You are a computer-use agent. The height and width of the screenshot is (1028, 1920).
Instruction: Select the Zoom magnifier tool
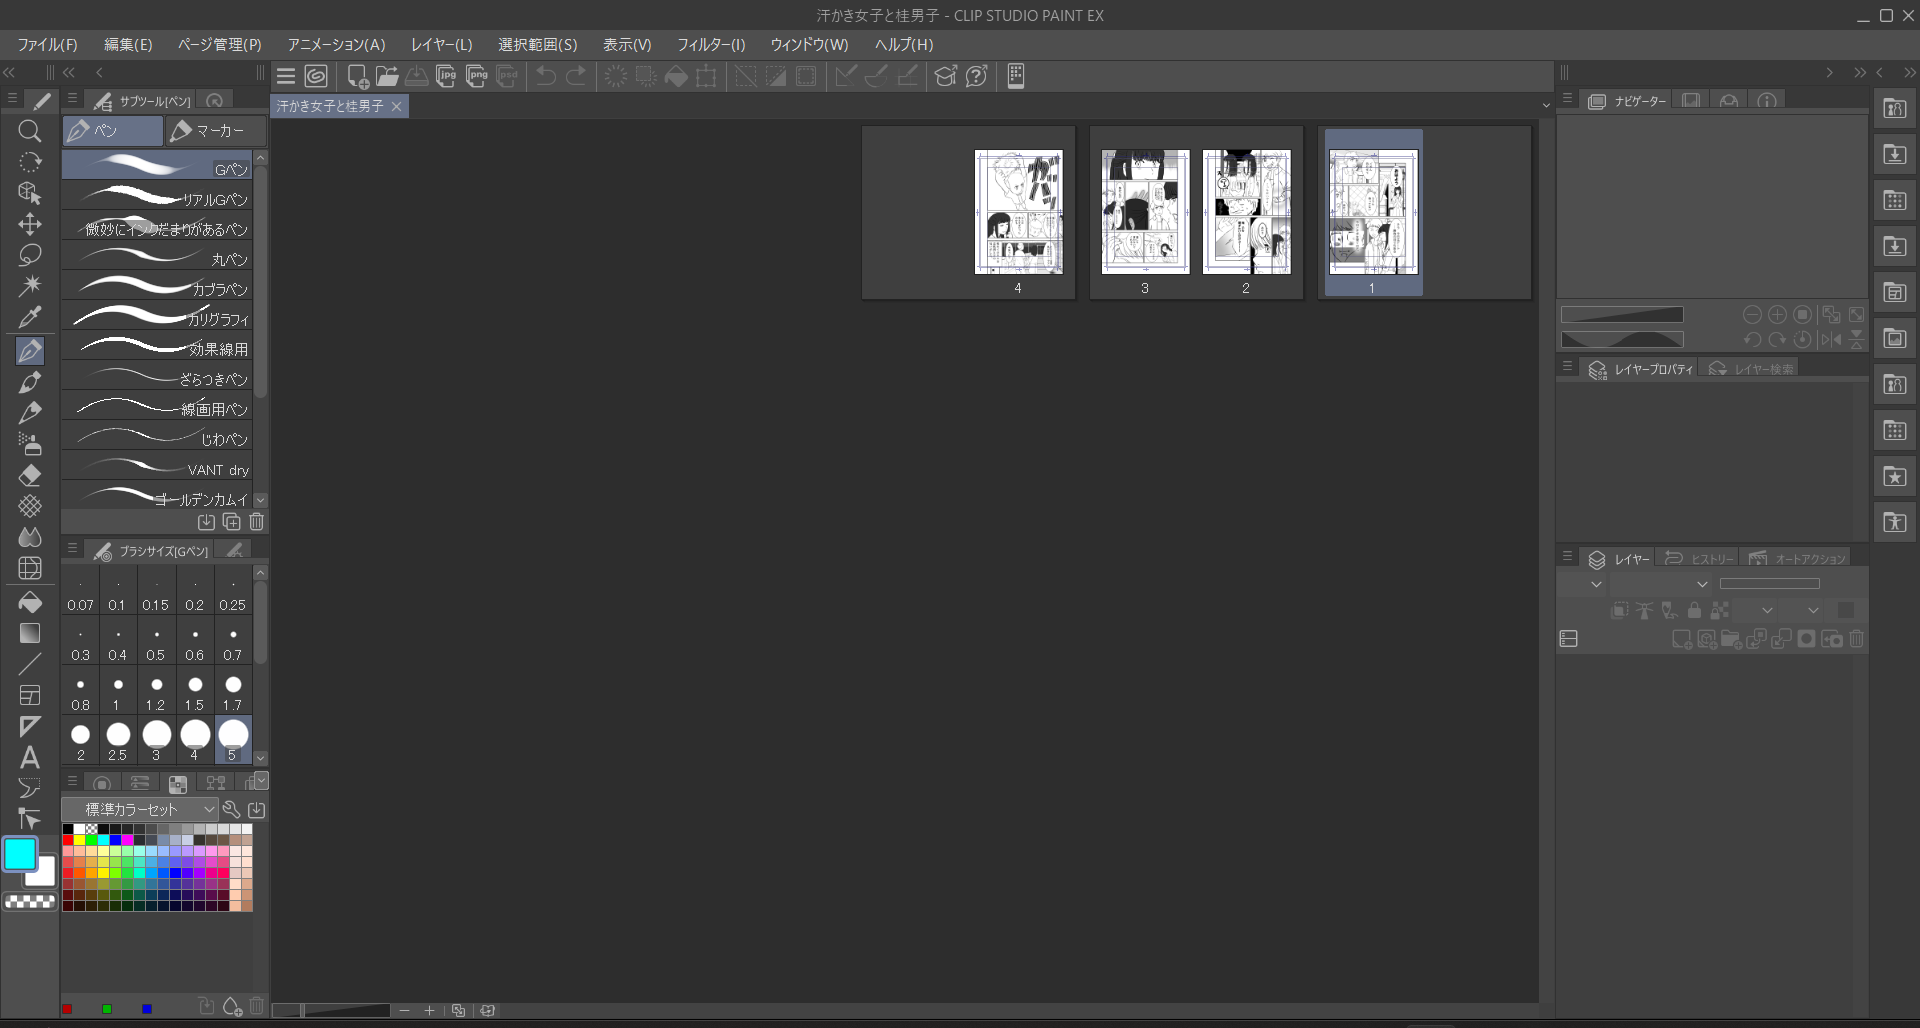pyautogui.click(x=30, y=131)
